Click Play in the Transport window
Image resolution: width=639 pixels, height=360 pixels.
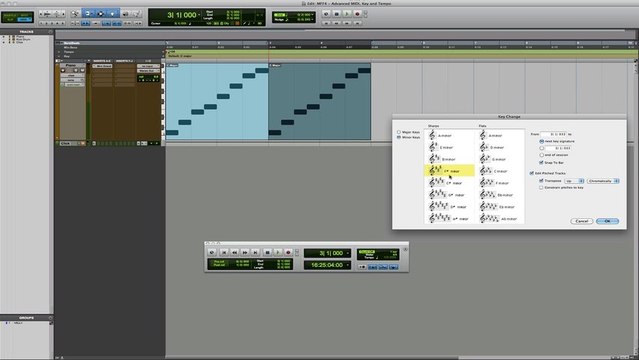pos(278,252)
